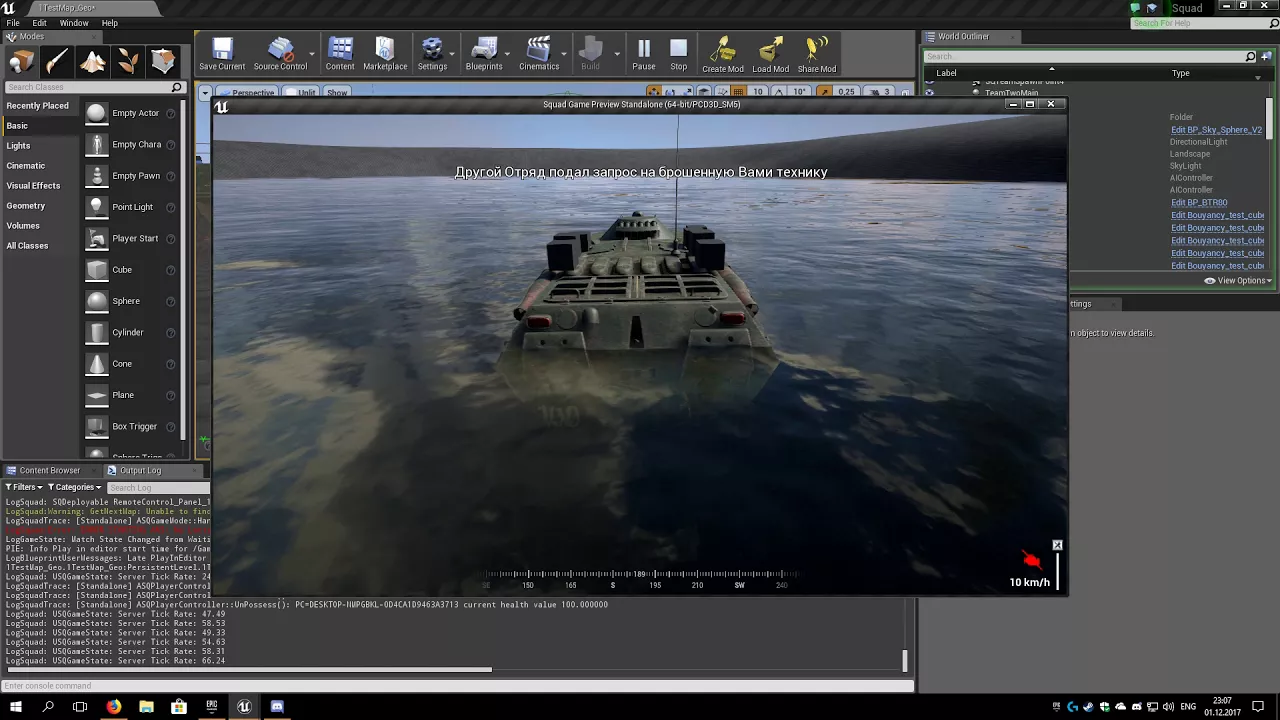Screen dimensions: 1280x720
Task: Open the viewport options dropdown arrow
Action: click(x=205, y=93)
